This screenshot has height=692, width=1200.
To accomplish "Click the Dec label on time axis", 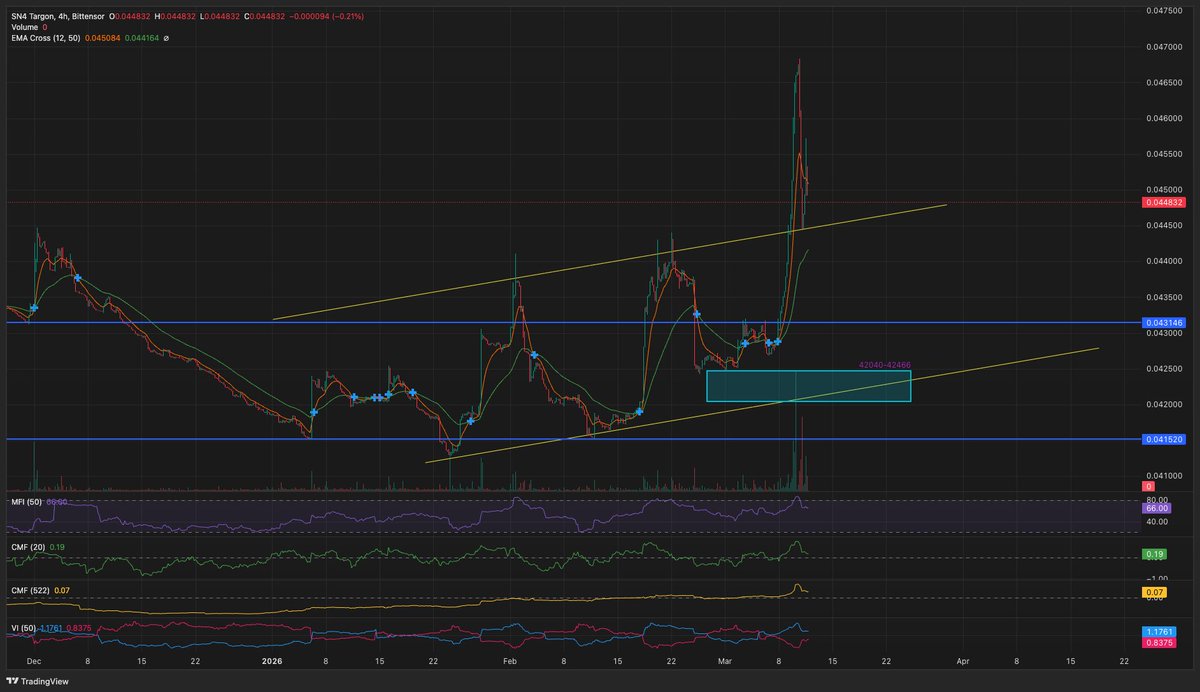I will click(x=35, y=661).
